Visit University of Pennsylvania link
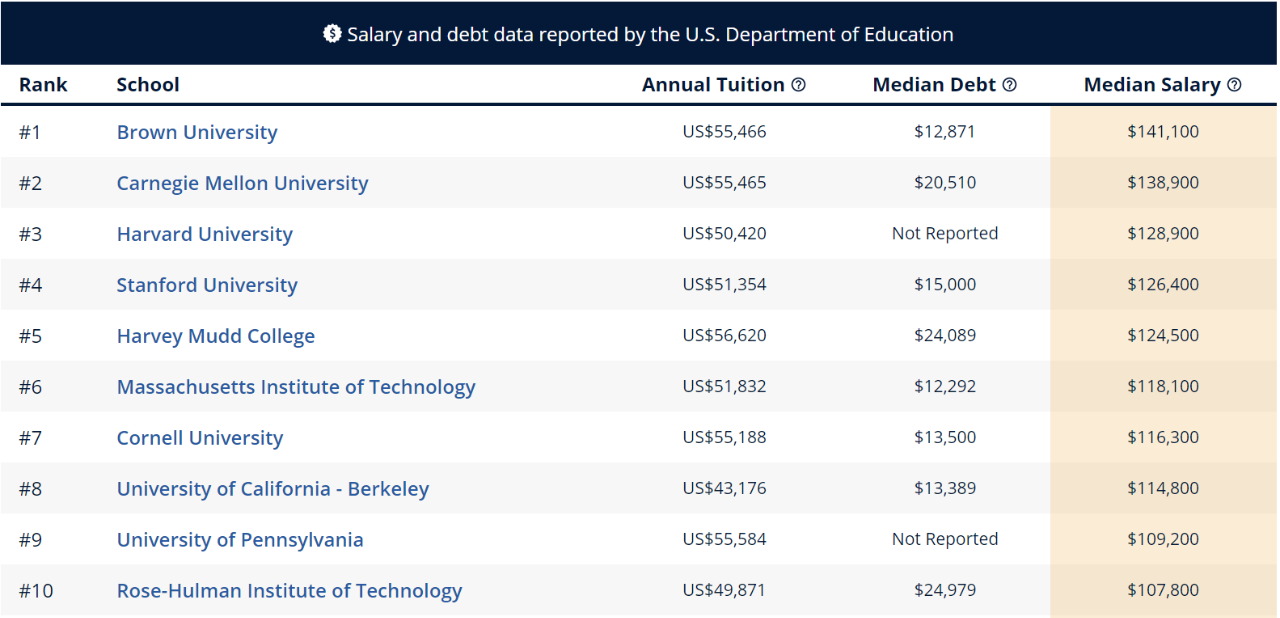This screenshot has height=618, width=1280. (240, 540)
